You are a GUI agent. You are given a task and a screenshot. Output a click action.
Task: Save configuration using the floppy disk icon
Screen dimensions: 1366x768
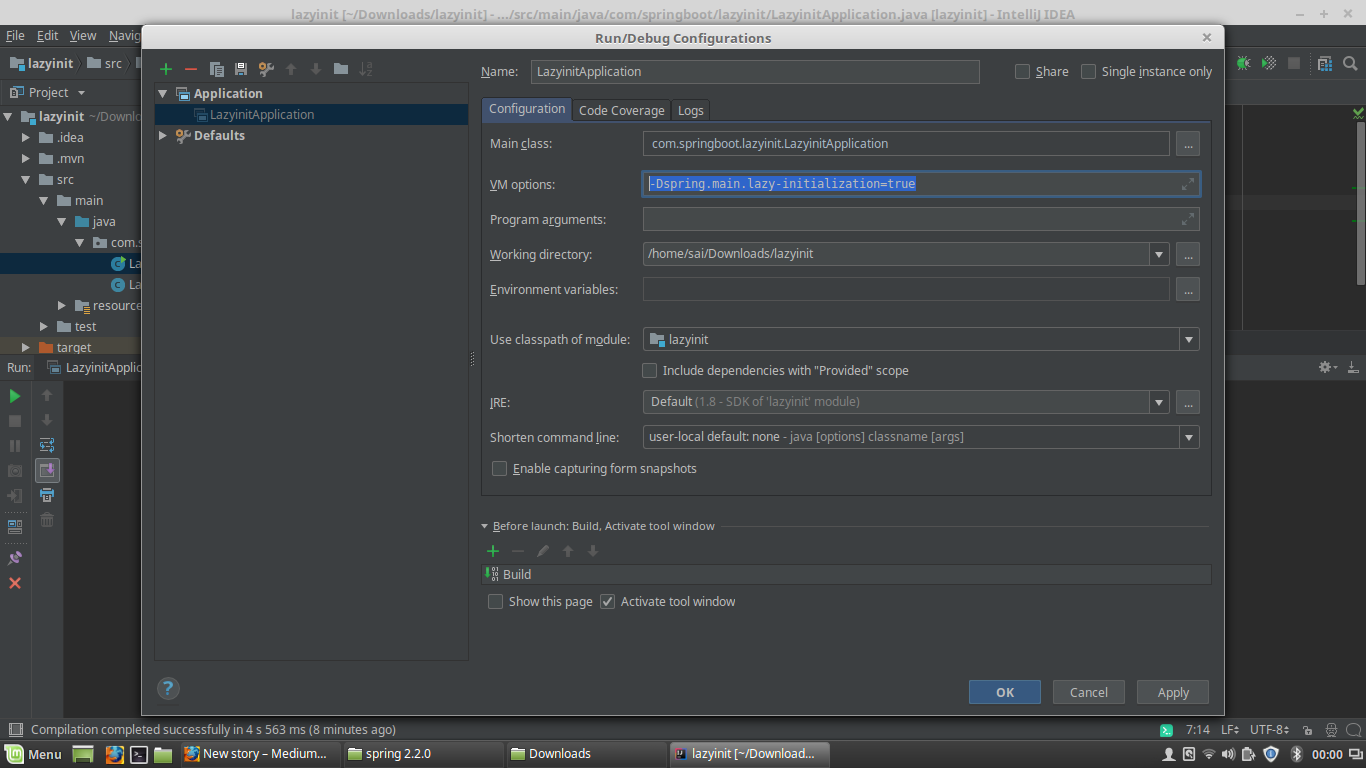pyautogui.click(x=241, y=69)
